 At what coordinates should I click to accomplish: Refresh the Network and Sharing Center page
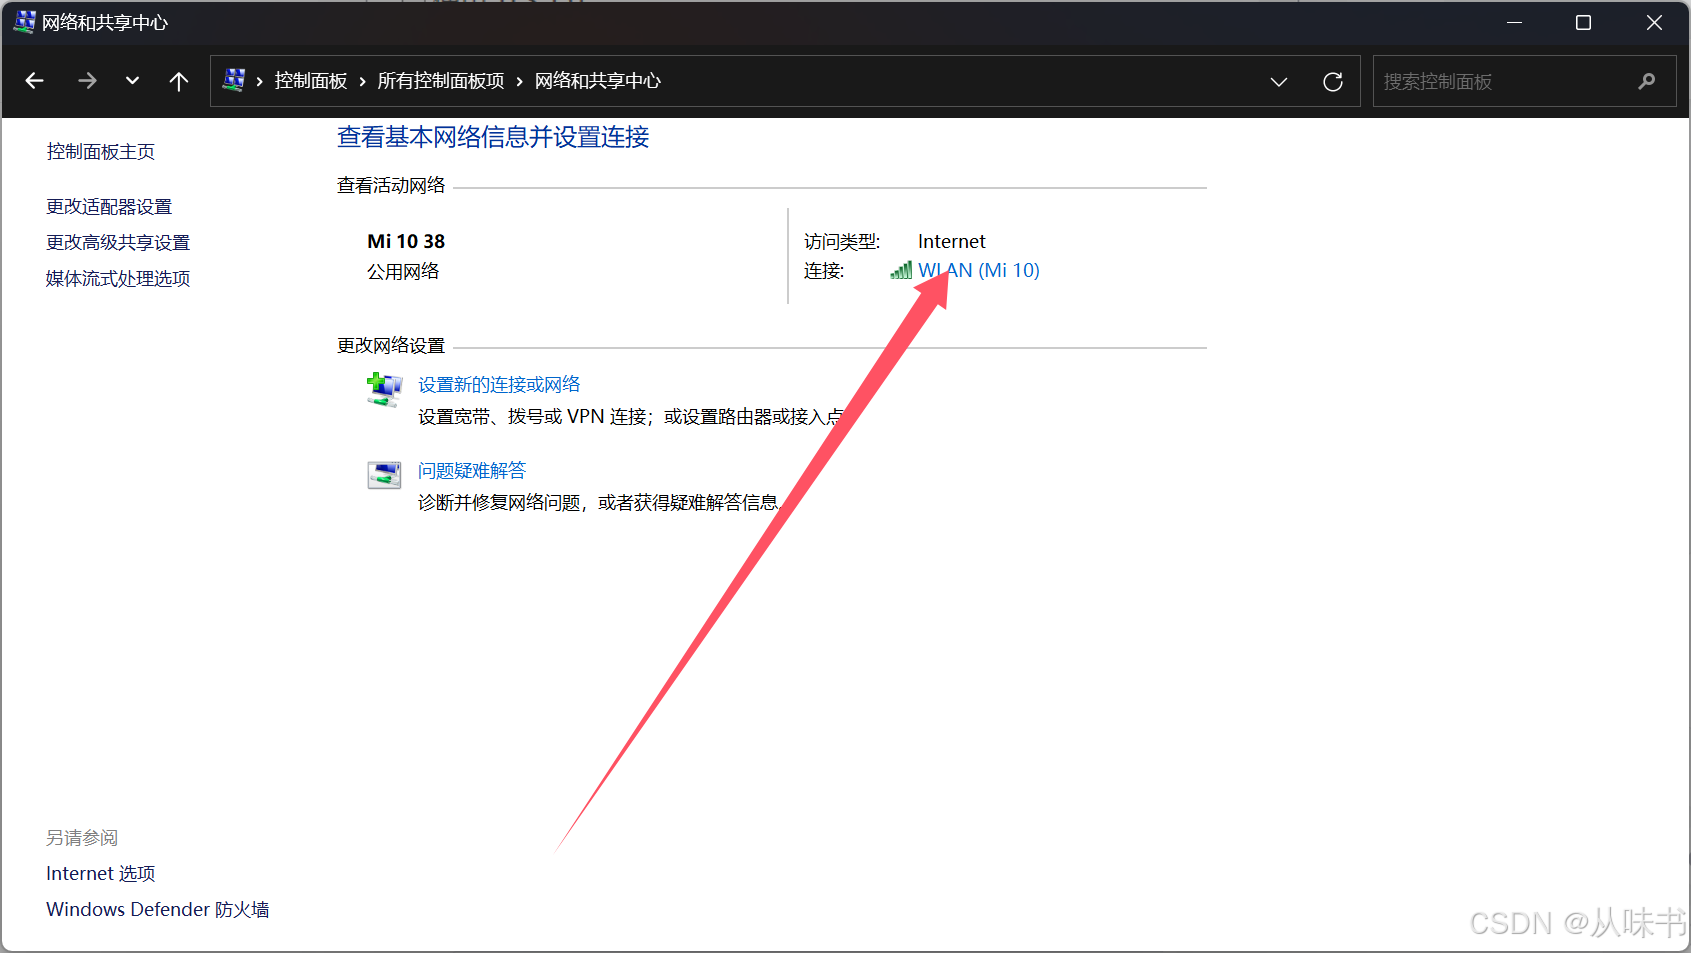(1333, 82)
